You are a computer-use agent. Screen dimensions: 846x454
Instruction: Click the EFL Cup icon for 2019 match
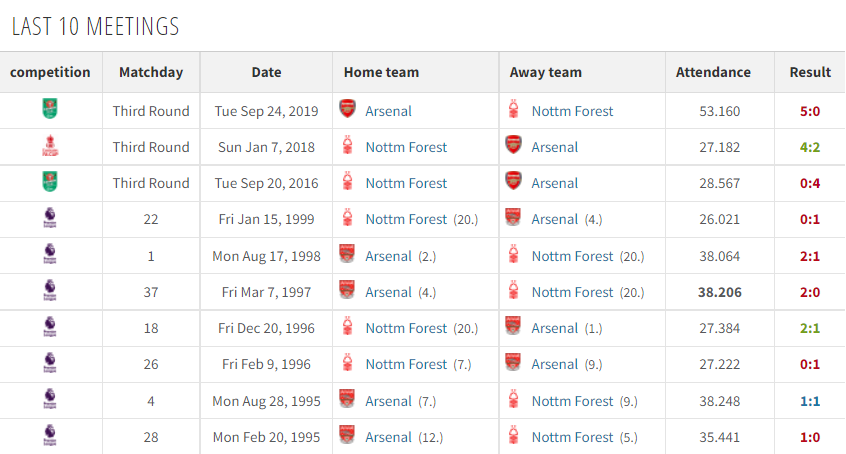coord(50,109)
